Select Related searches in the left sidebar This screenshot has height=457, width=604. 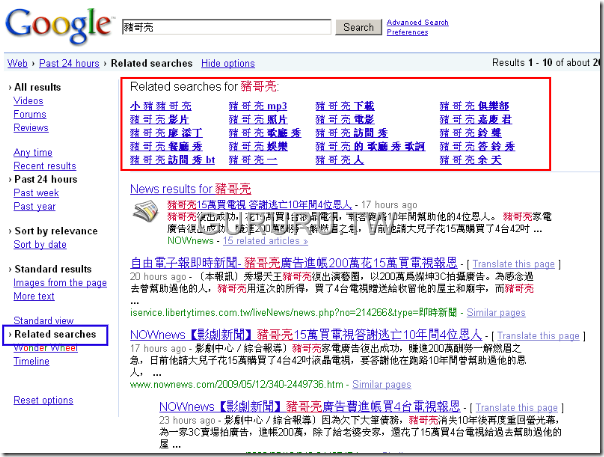click(x=55, y=334)
